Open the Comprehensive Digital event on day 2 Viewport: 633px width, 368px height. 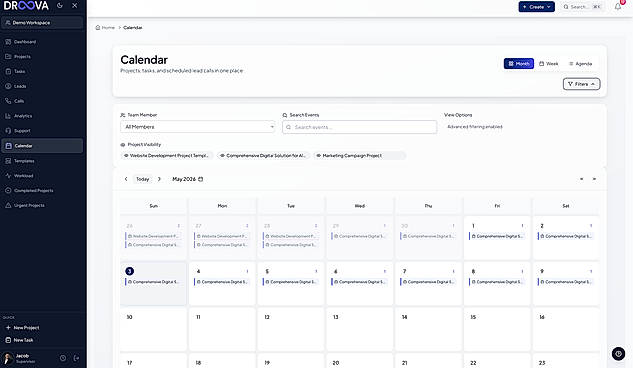pyautogui.click(x=566, y=236)
